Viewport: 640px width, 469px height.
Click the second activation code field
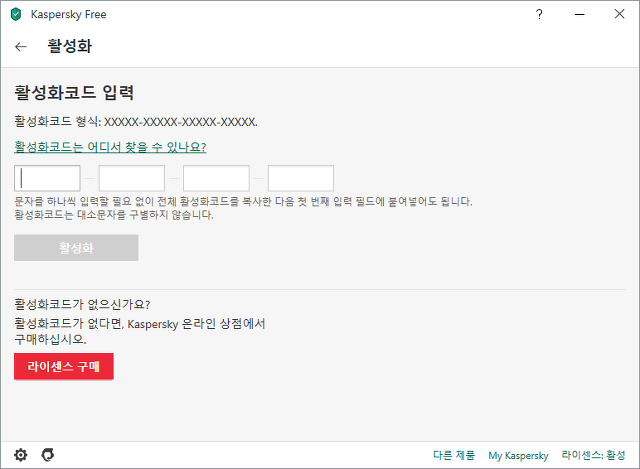pyautogui.click(x=132, y=178)
